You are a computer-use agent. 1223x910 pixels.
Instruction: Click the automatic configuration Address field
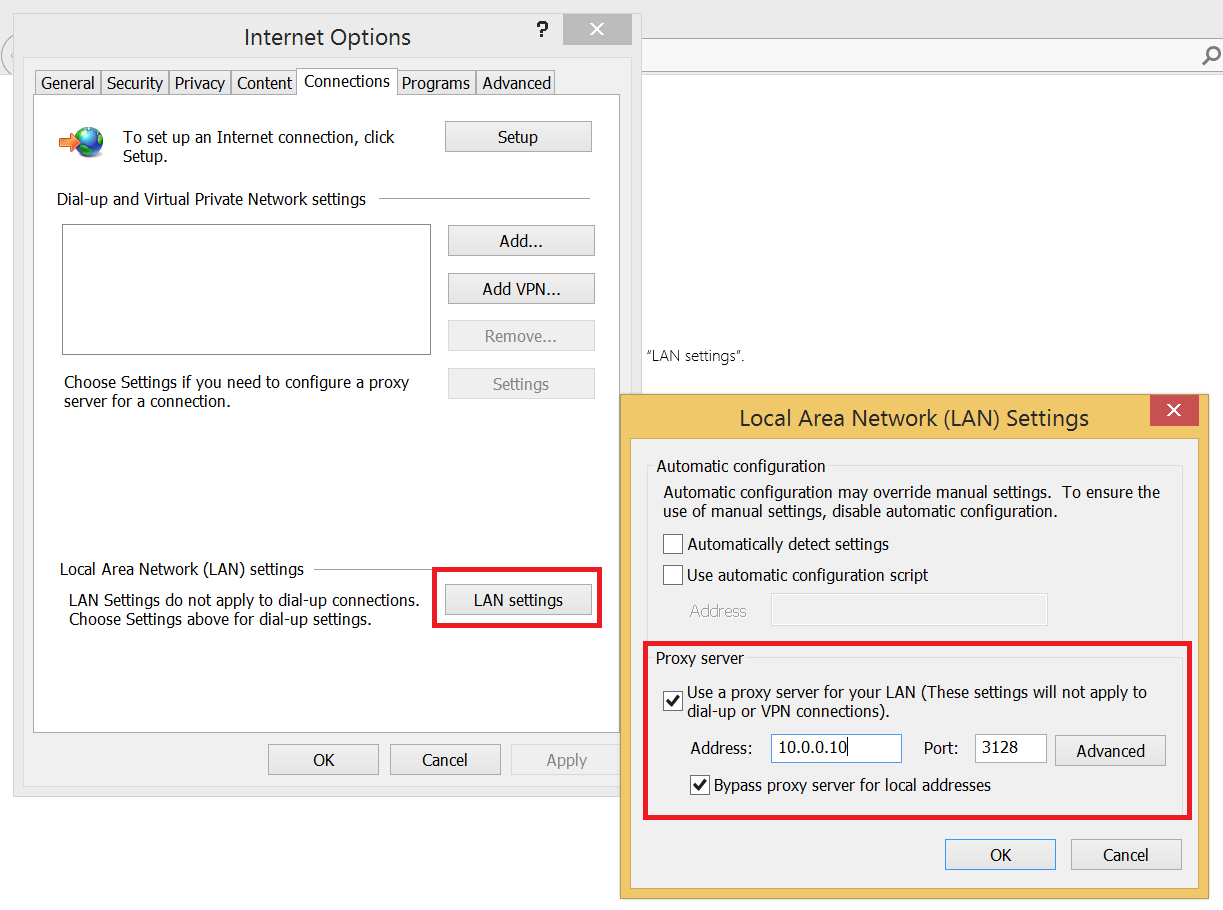(x=910, y=610)
